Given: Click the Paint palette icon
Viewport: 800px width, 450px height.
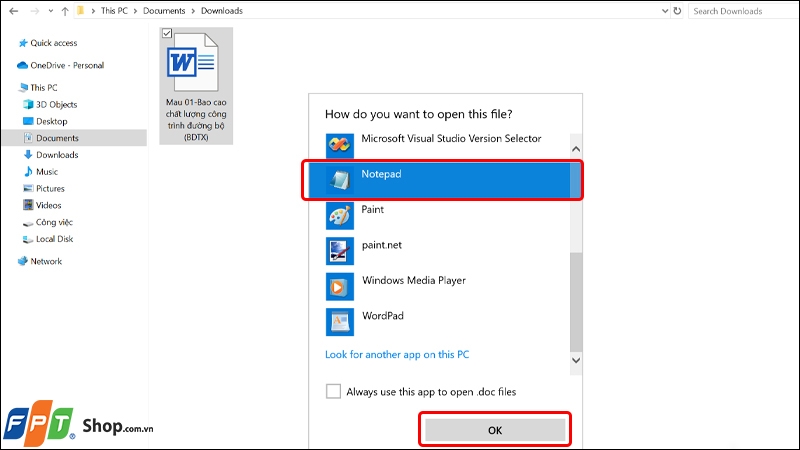Looking at the screenshot, I should point(340,216).
